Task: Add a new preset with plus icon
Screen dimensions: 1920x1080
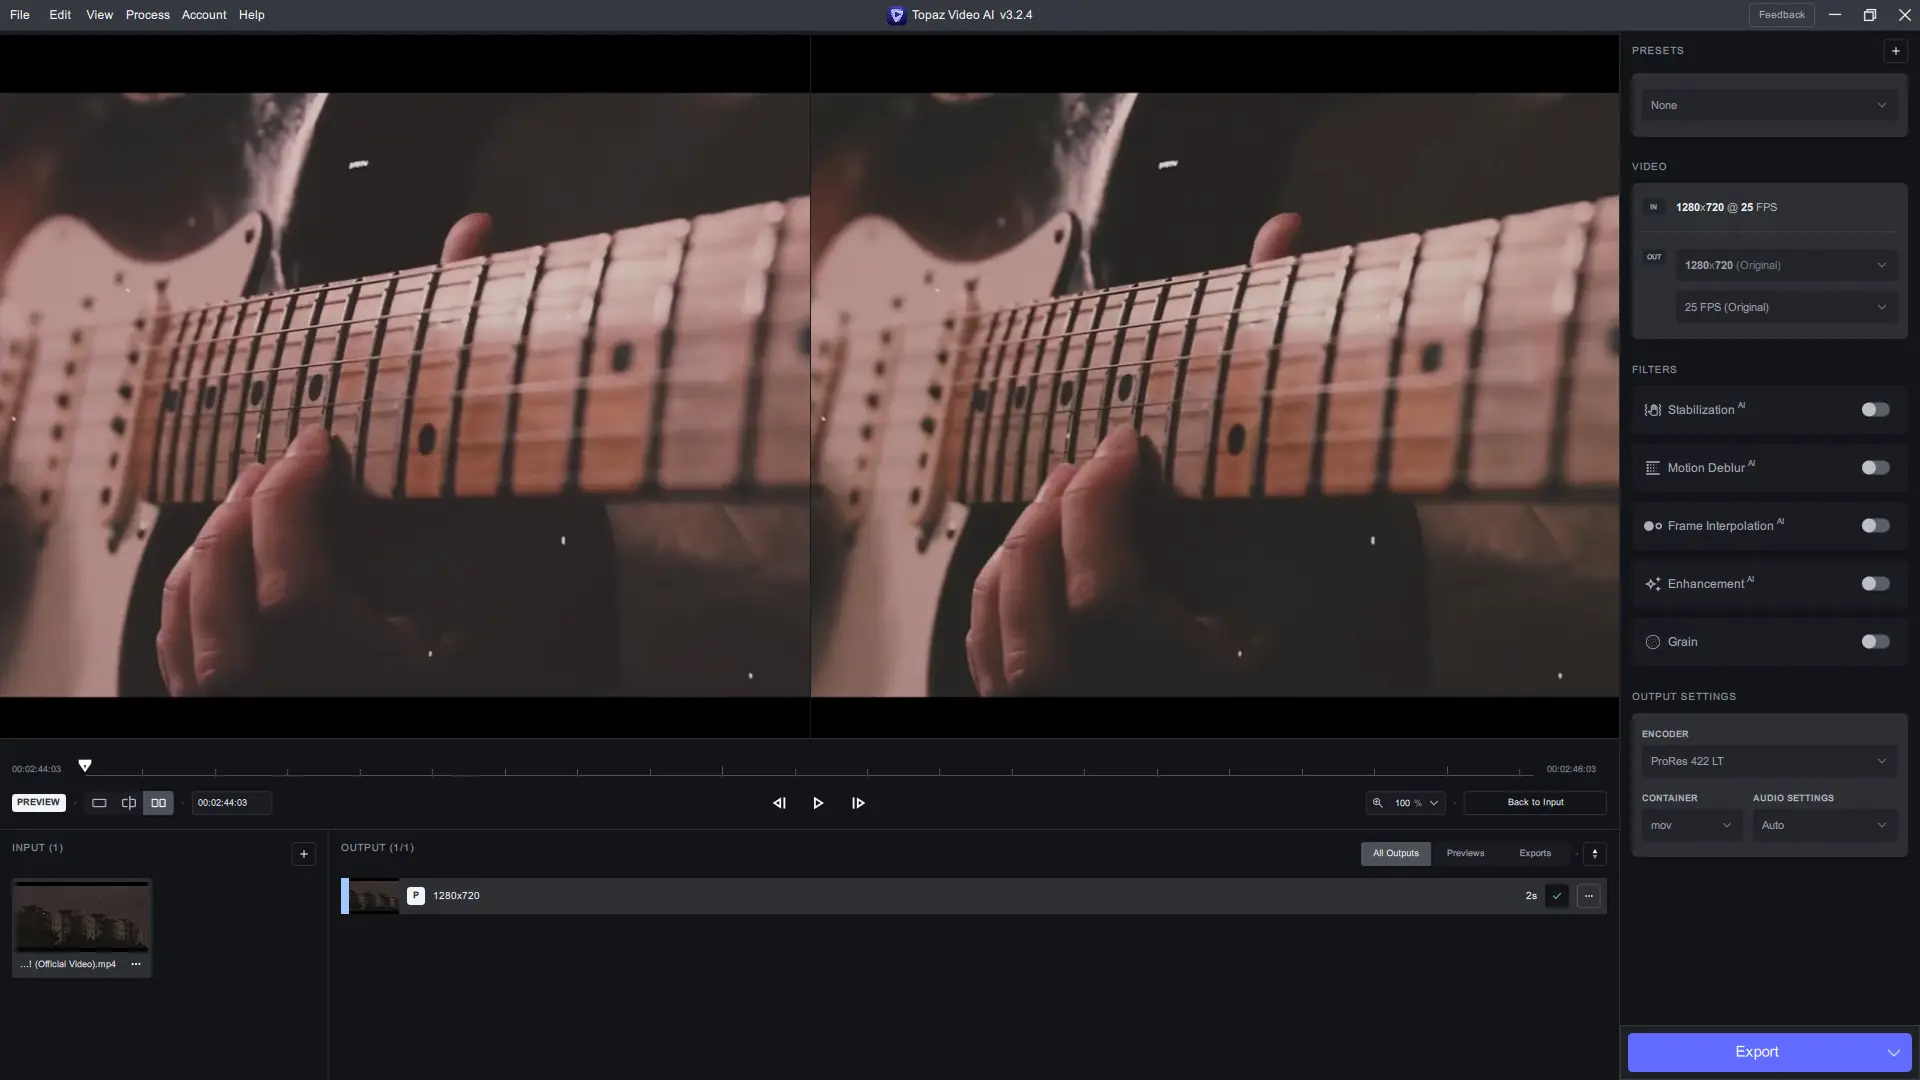Action: pos(1895,51)
